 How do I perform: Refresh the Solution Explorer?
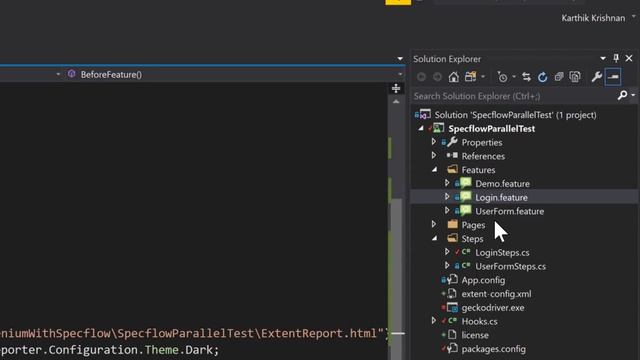(542, 77)
